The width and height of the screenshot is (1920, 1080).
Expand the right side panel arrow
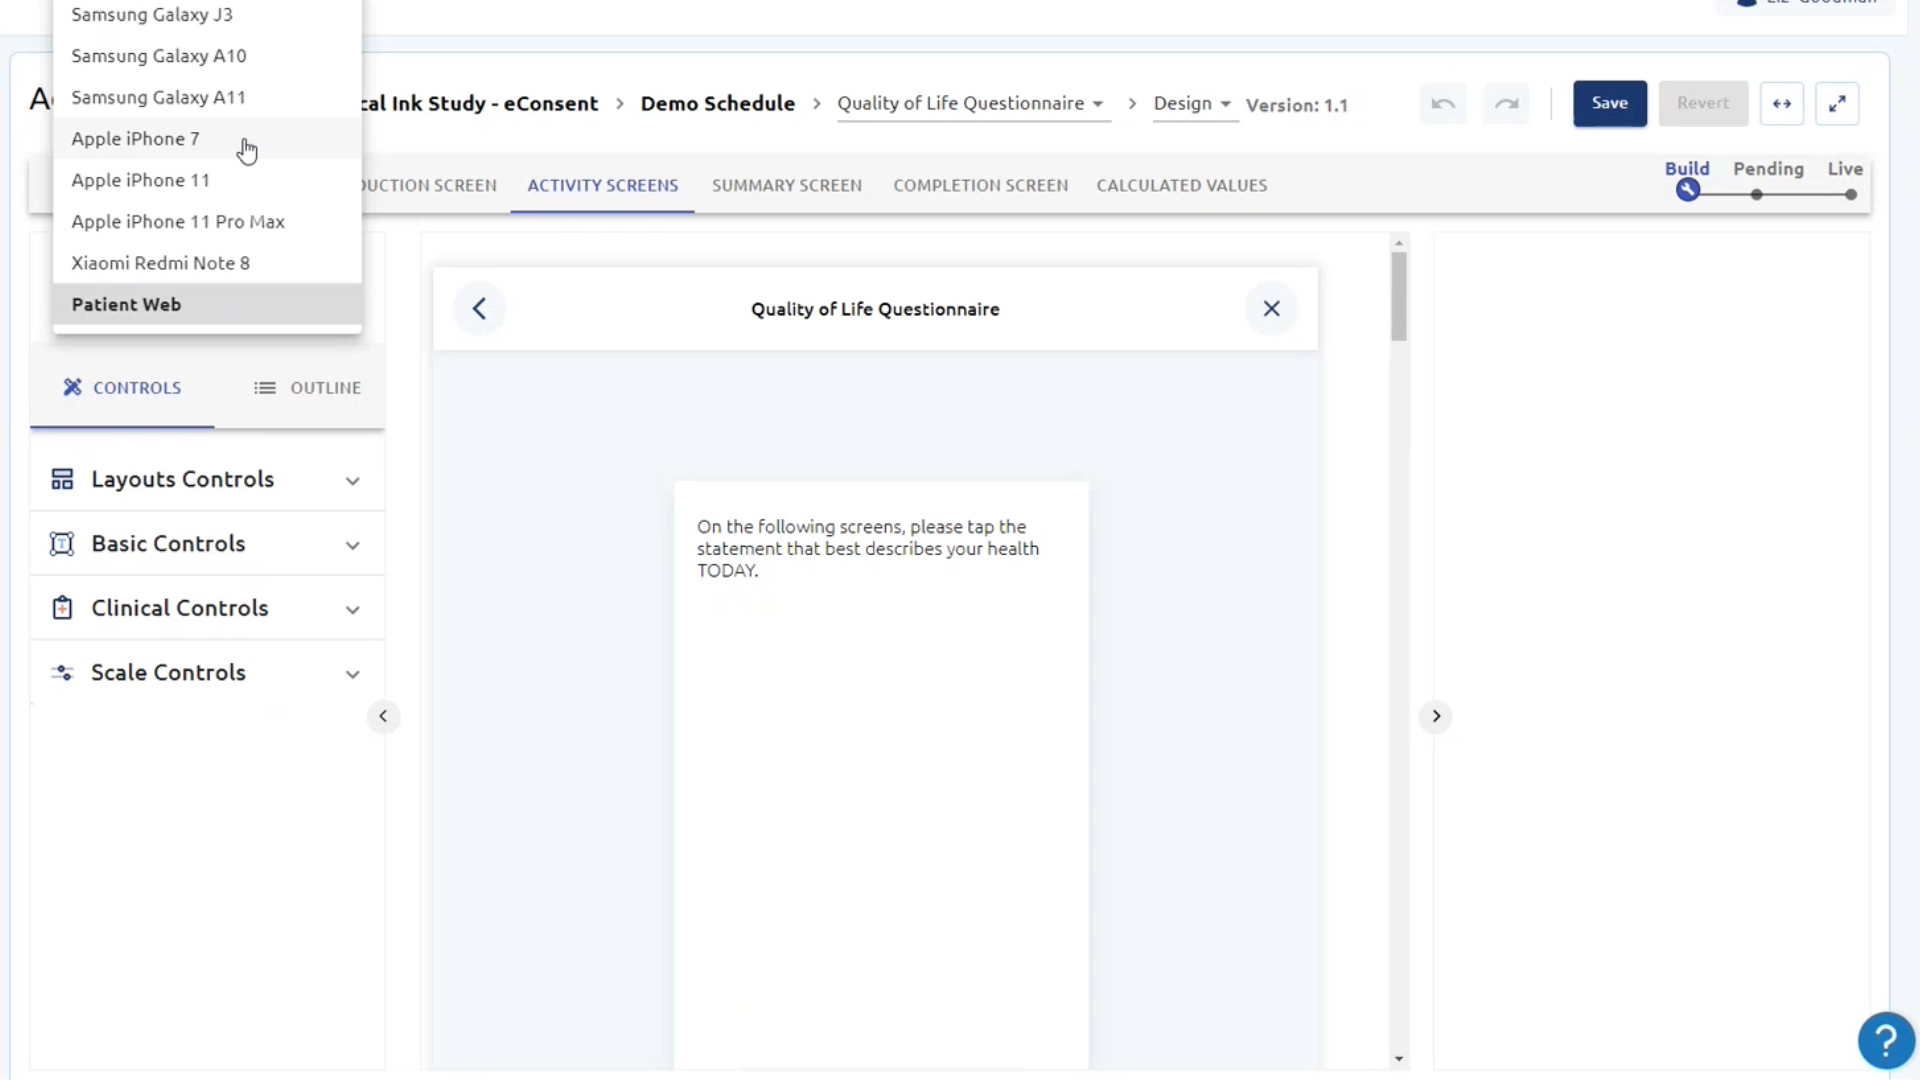tap(1436, 716)
